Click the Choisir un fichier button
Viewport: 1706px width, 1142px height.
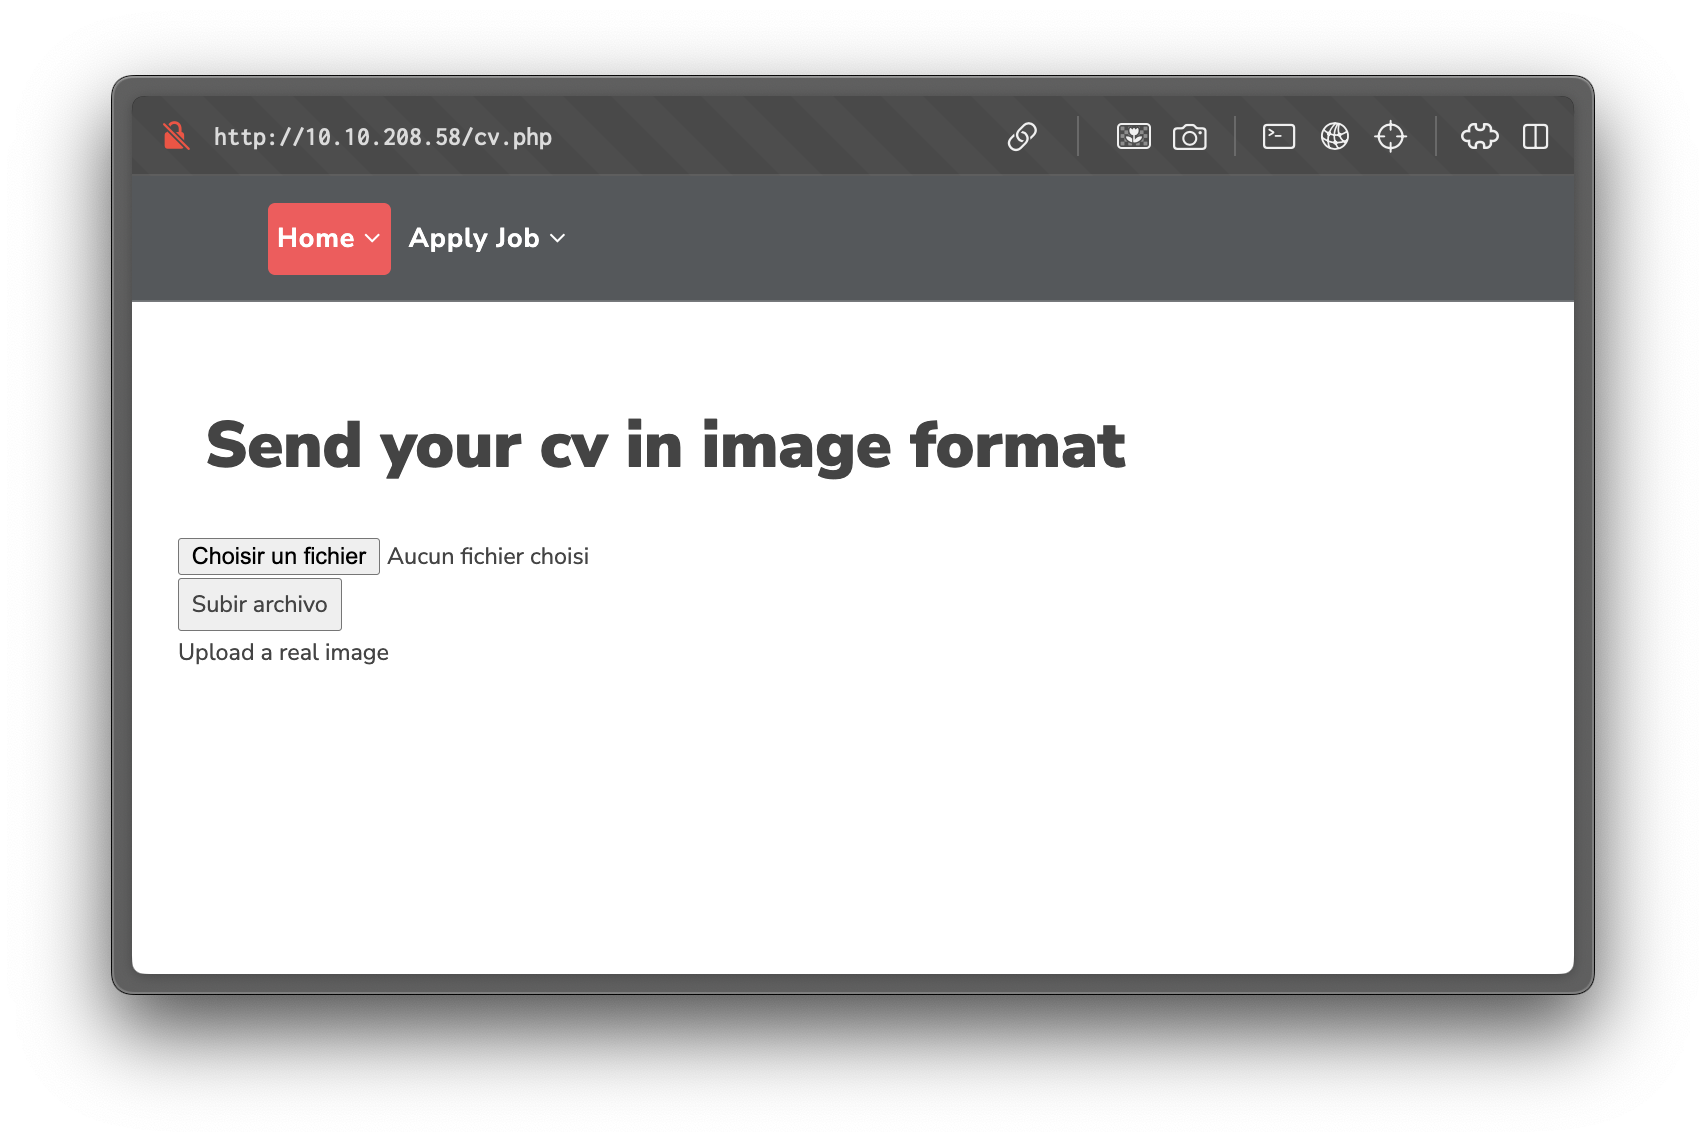(x=279, y=556)
